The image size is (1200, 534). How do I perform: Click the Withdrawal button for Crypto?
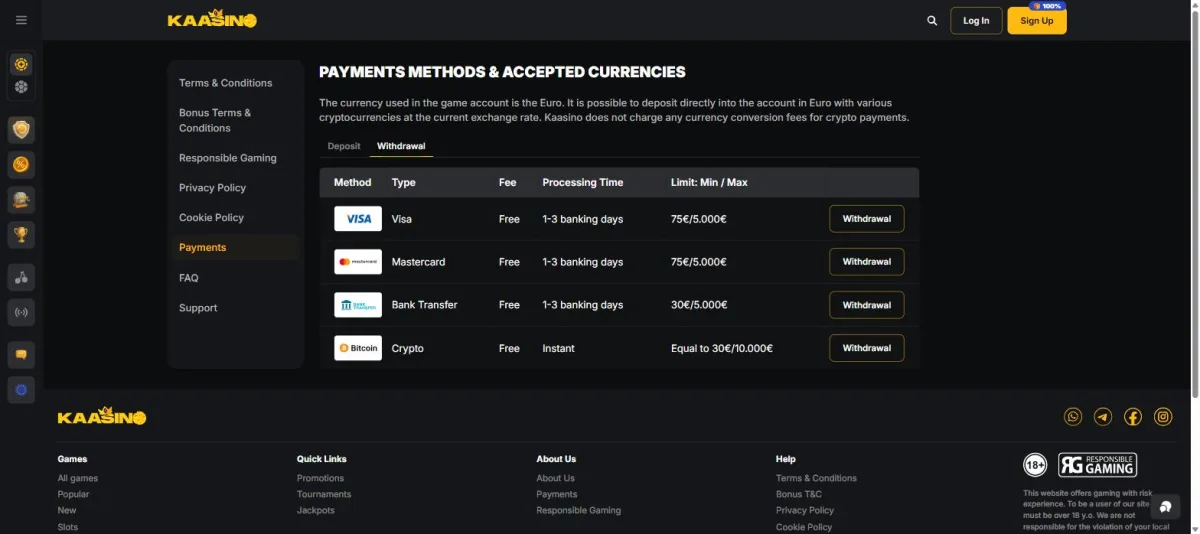[x=867, y=348]
